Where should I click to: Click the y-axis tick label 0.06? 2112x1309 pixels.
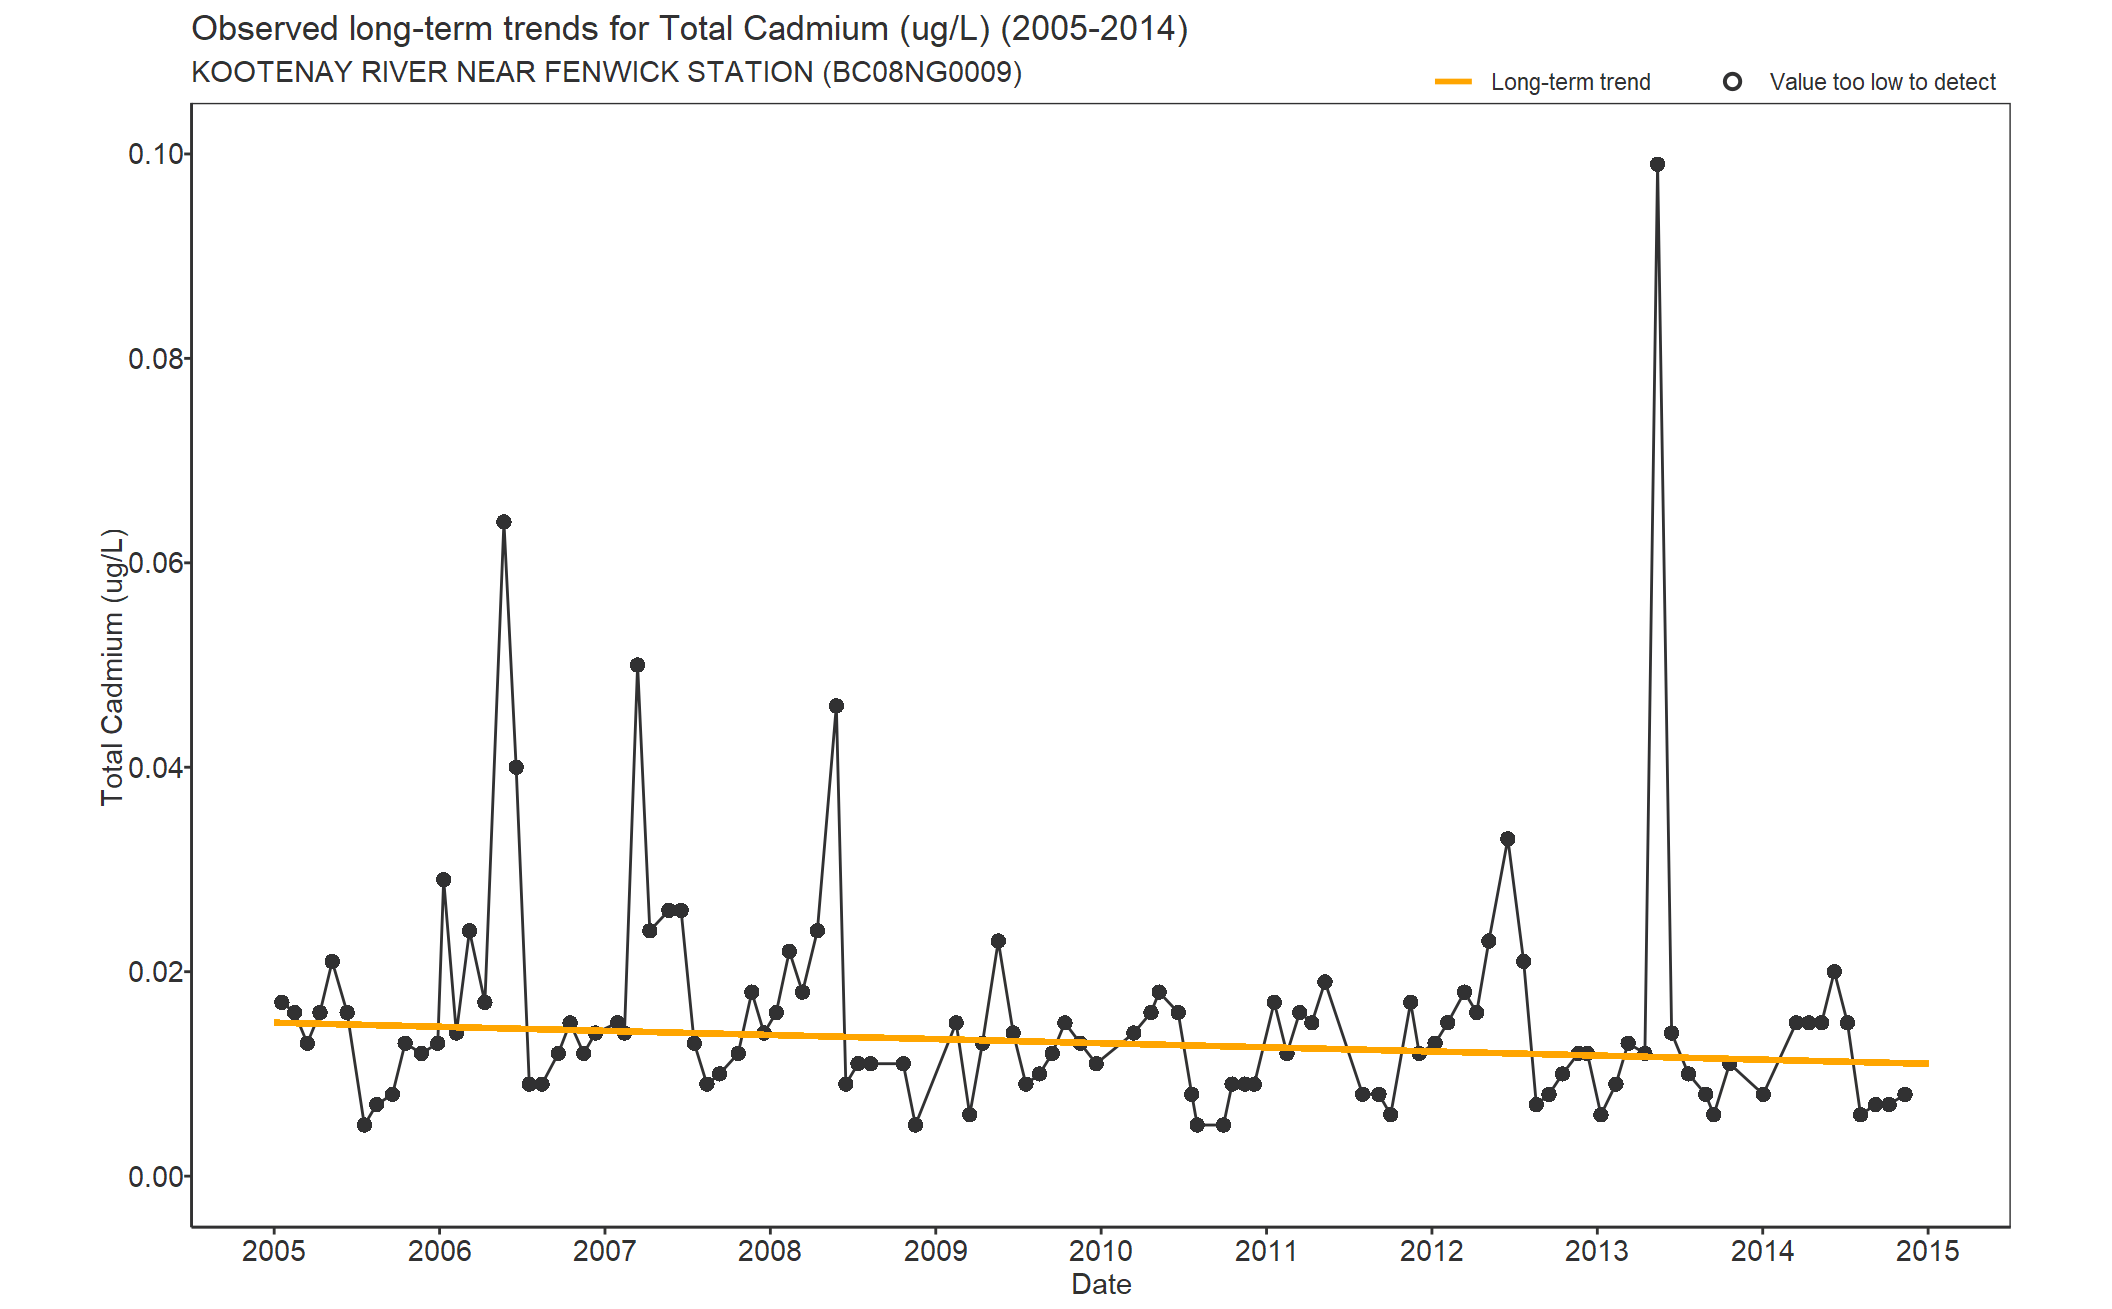tap(156, 563)
